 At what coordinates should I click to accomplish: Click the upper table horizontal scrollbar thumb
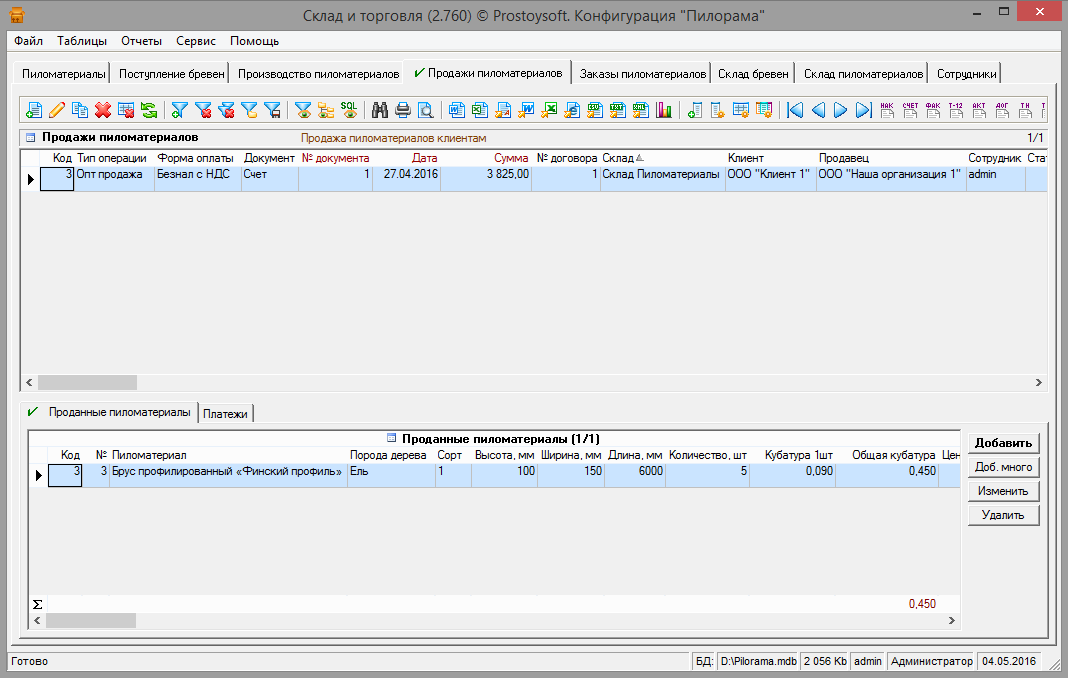87,382
